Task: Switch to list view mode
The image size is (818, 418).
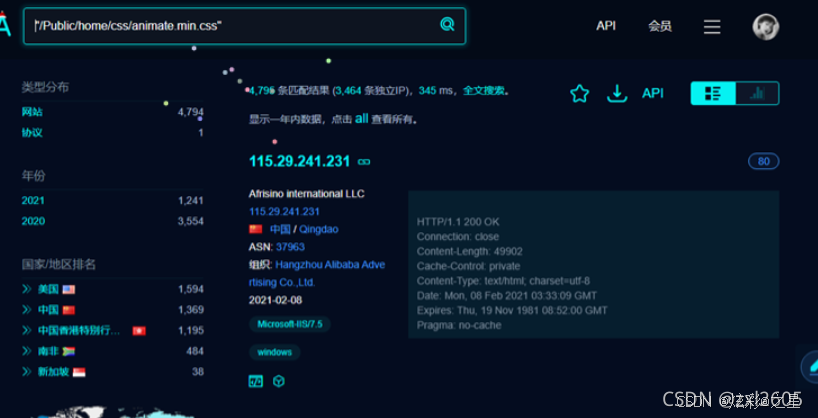Action: (713, 93)
